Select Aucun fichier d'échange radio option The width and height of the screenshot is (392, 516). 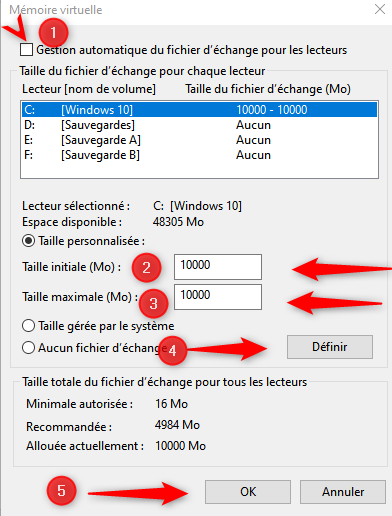[28, 348]
